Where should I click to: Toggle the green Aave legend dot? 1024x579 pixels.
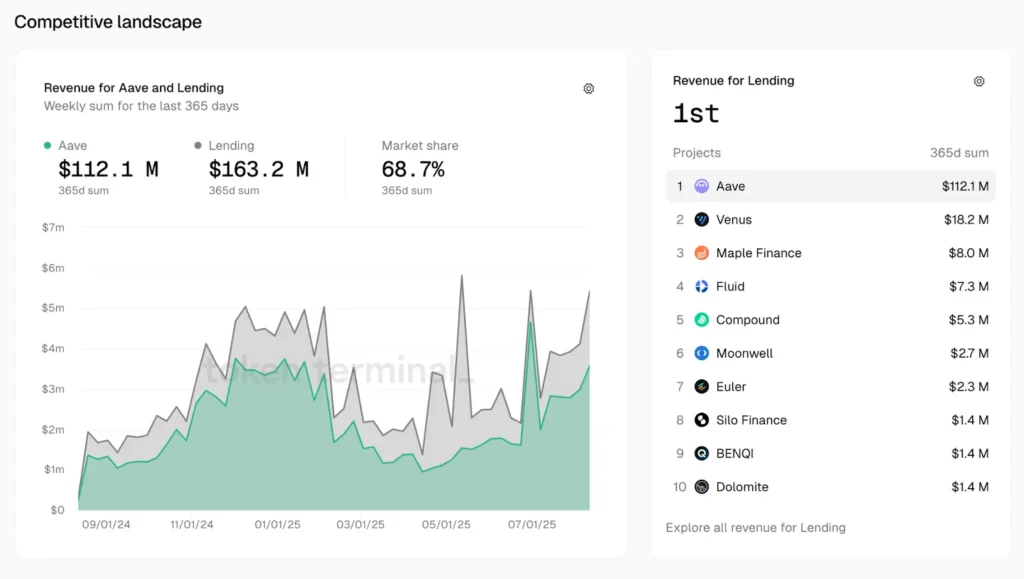47,146
